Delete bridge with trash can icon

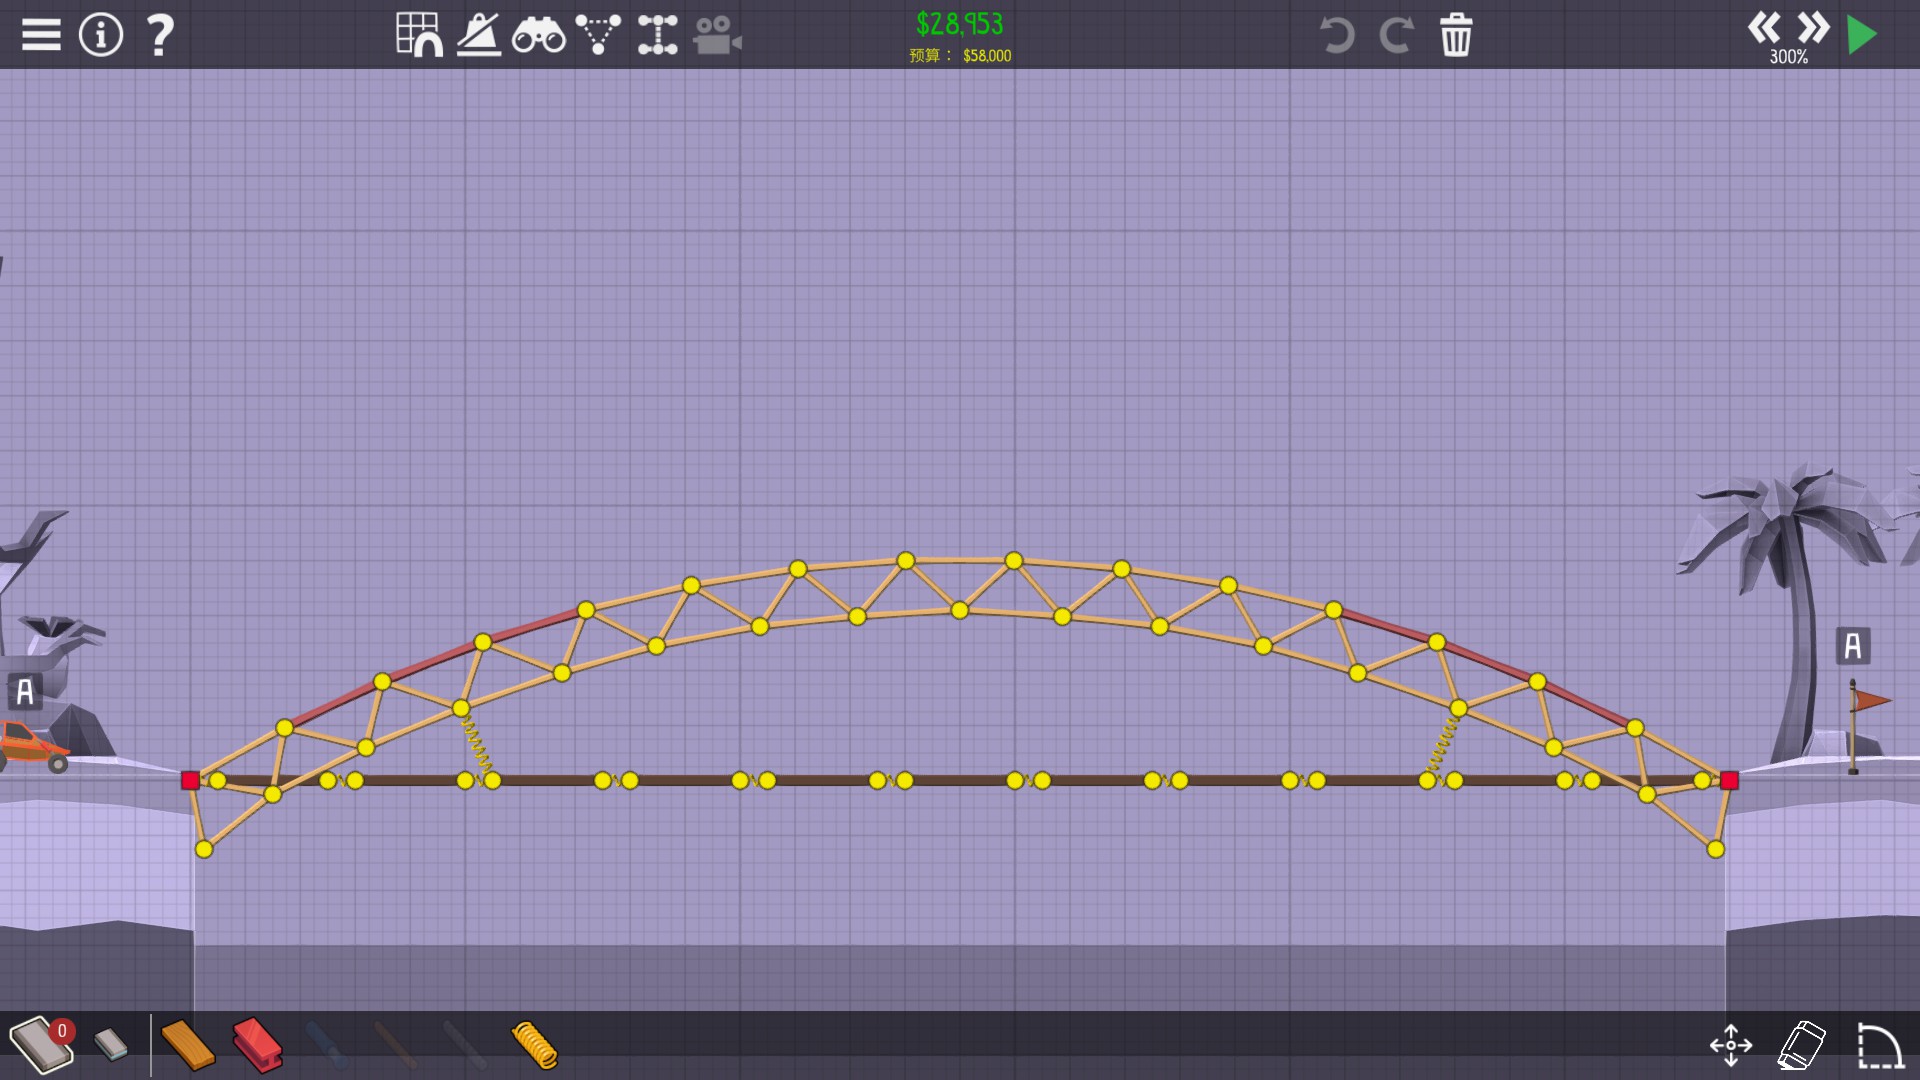[x=1456, y=35]
